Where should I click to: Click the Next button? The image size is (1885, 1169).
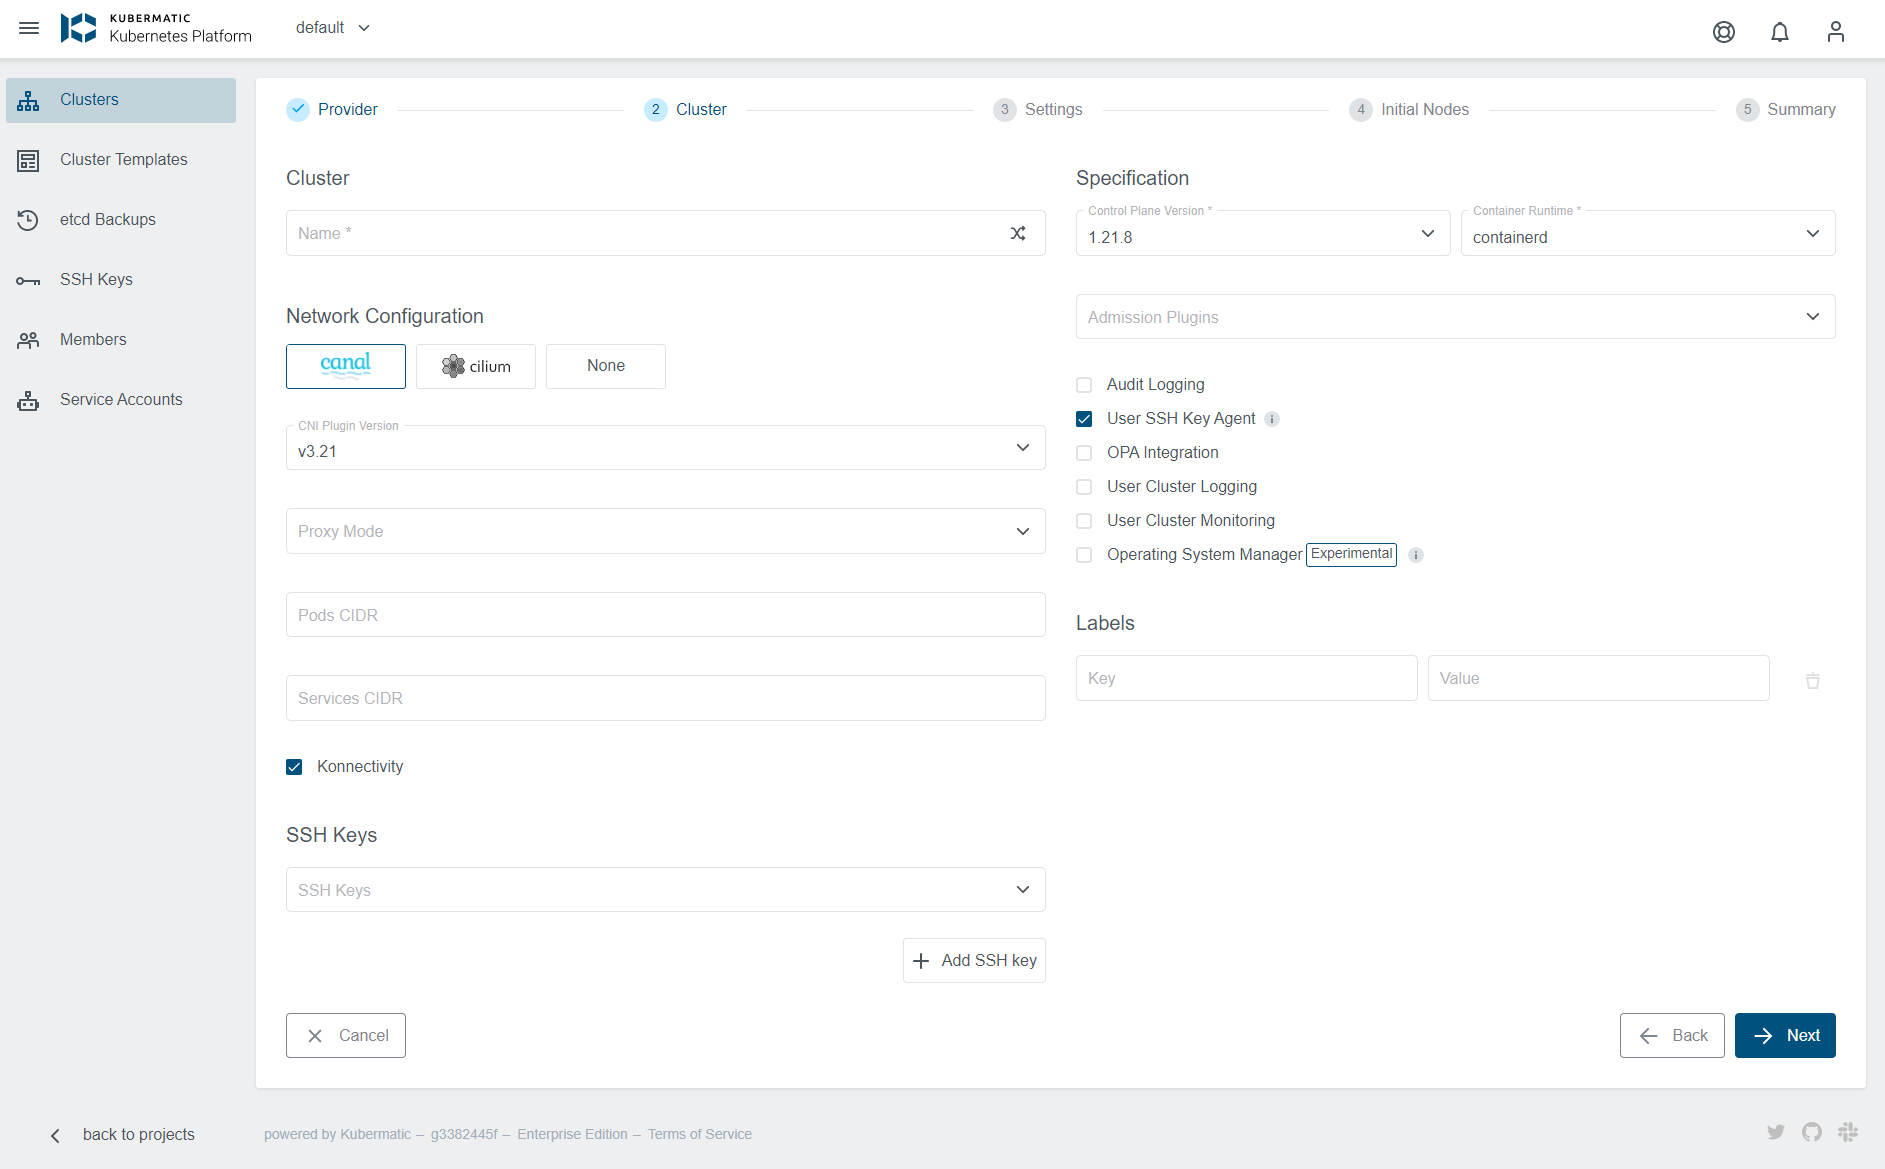pyautogui.click(x=1785, y=1035)
